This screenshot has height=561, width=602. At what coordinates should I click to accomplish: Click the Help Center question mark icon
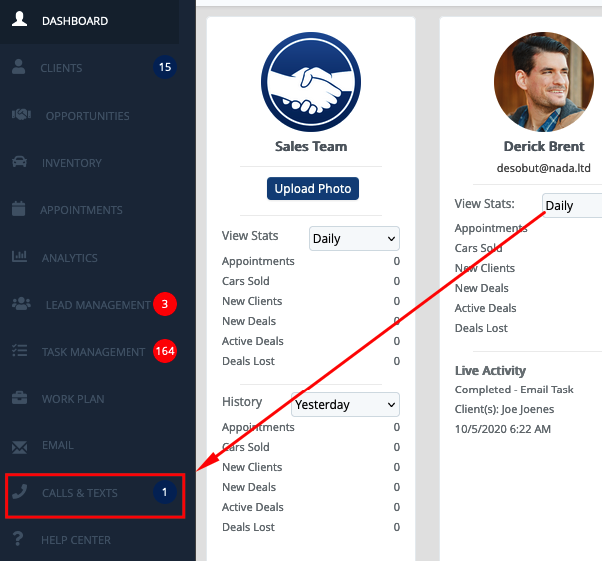pyautogui.click(x=18, y=539)
